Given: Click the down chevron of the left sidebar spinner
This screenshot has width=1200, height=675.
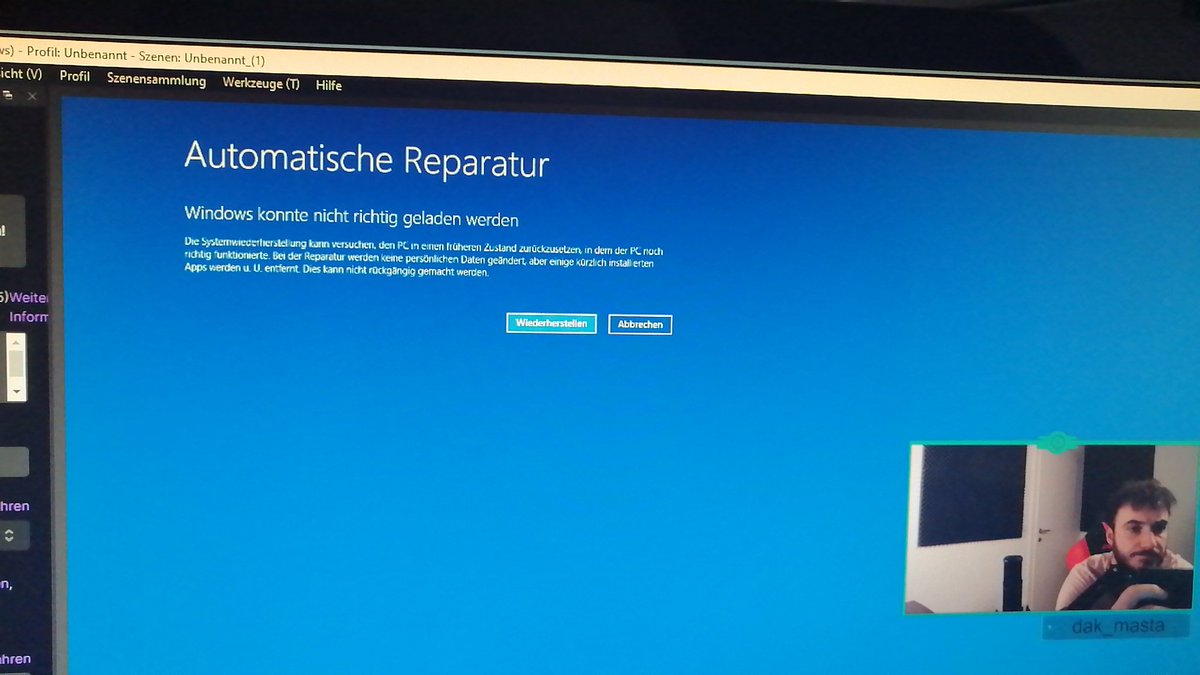Looking at the screenshot, I should point(8,539).
